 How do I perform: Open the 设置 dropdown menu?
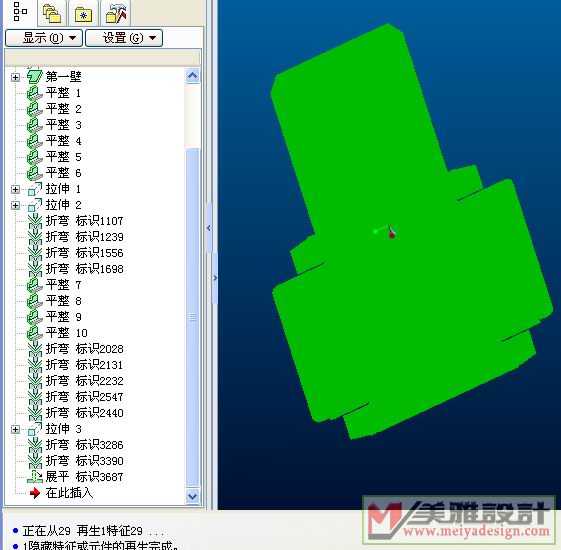[124, 38]
